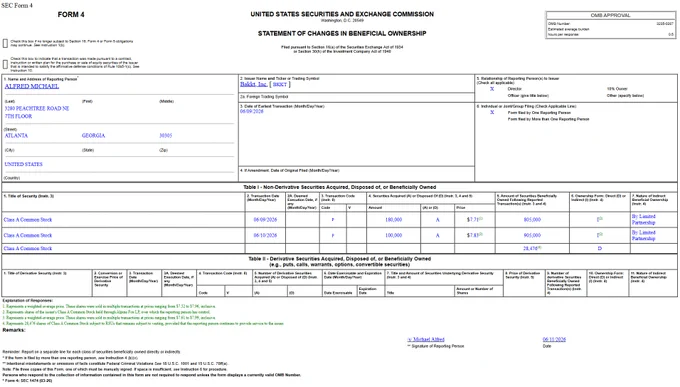Click the FORM 4 heading
The image size is (680, 387).
click(71, 15)
